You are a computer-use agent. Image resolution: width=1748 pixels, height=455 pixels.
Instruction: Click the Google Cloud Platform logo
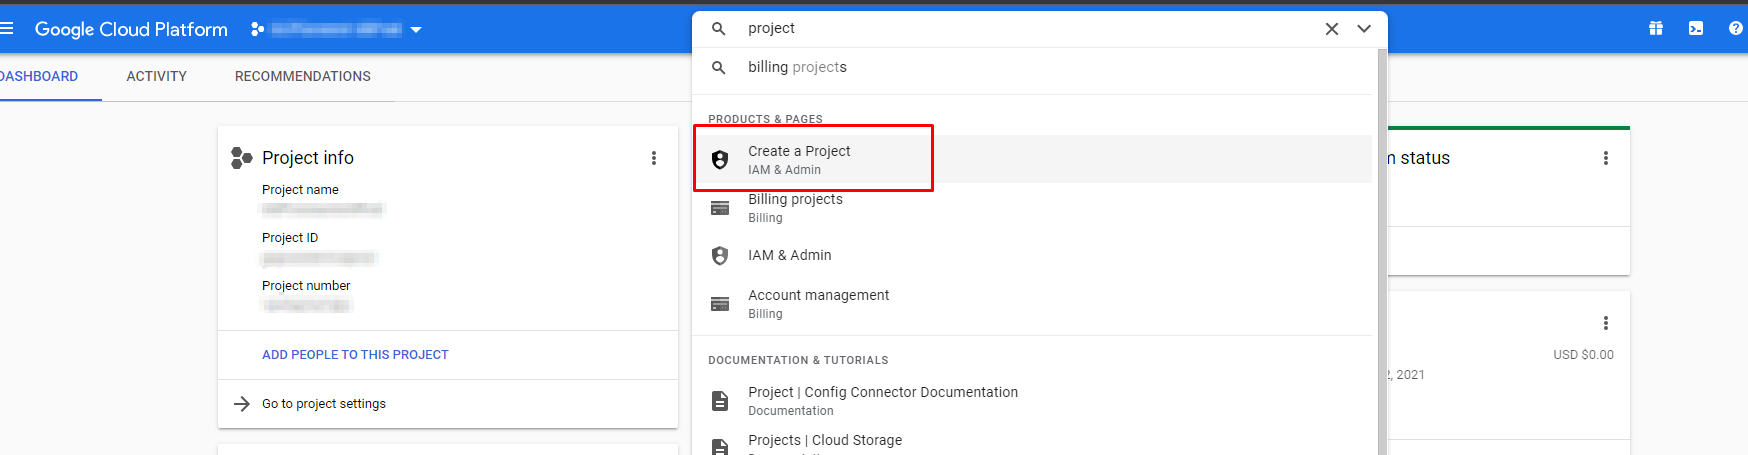pos(131,29)
